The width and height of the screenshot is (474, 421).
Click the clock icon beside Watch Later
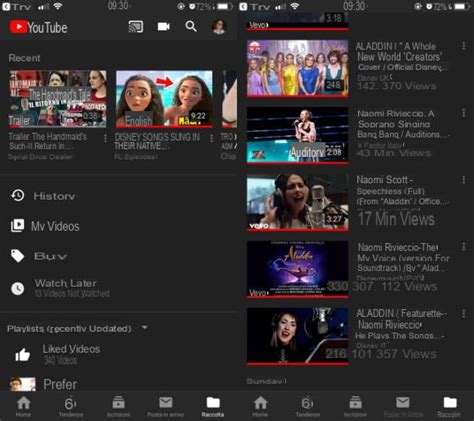click(x=17, y=288)
